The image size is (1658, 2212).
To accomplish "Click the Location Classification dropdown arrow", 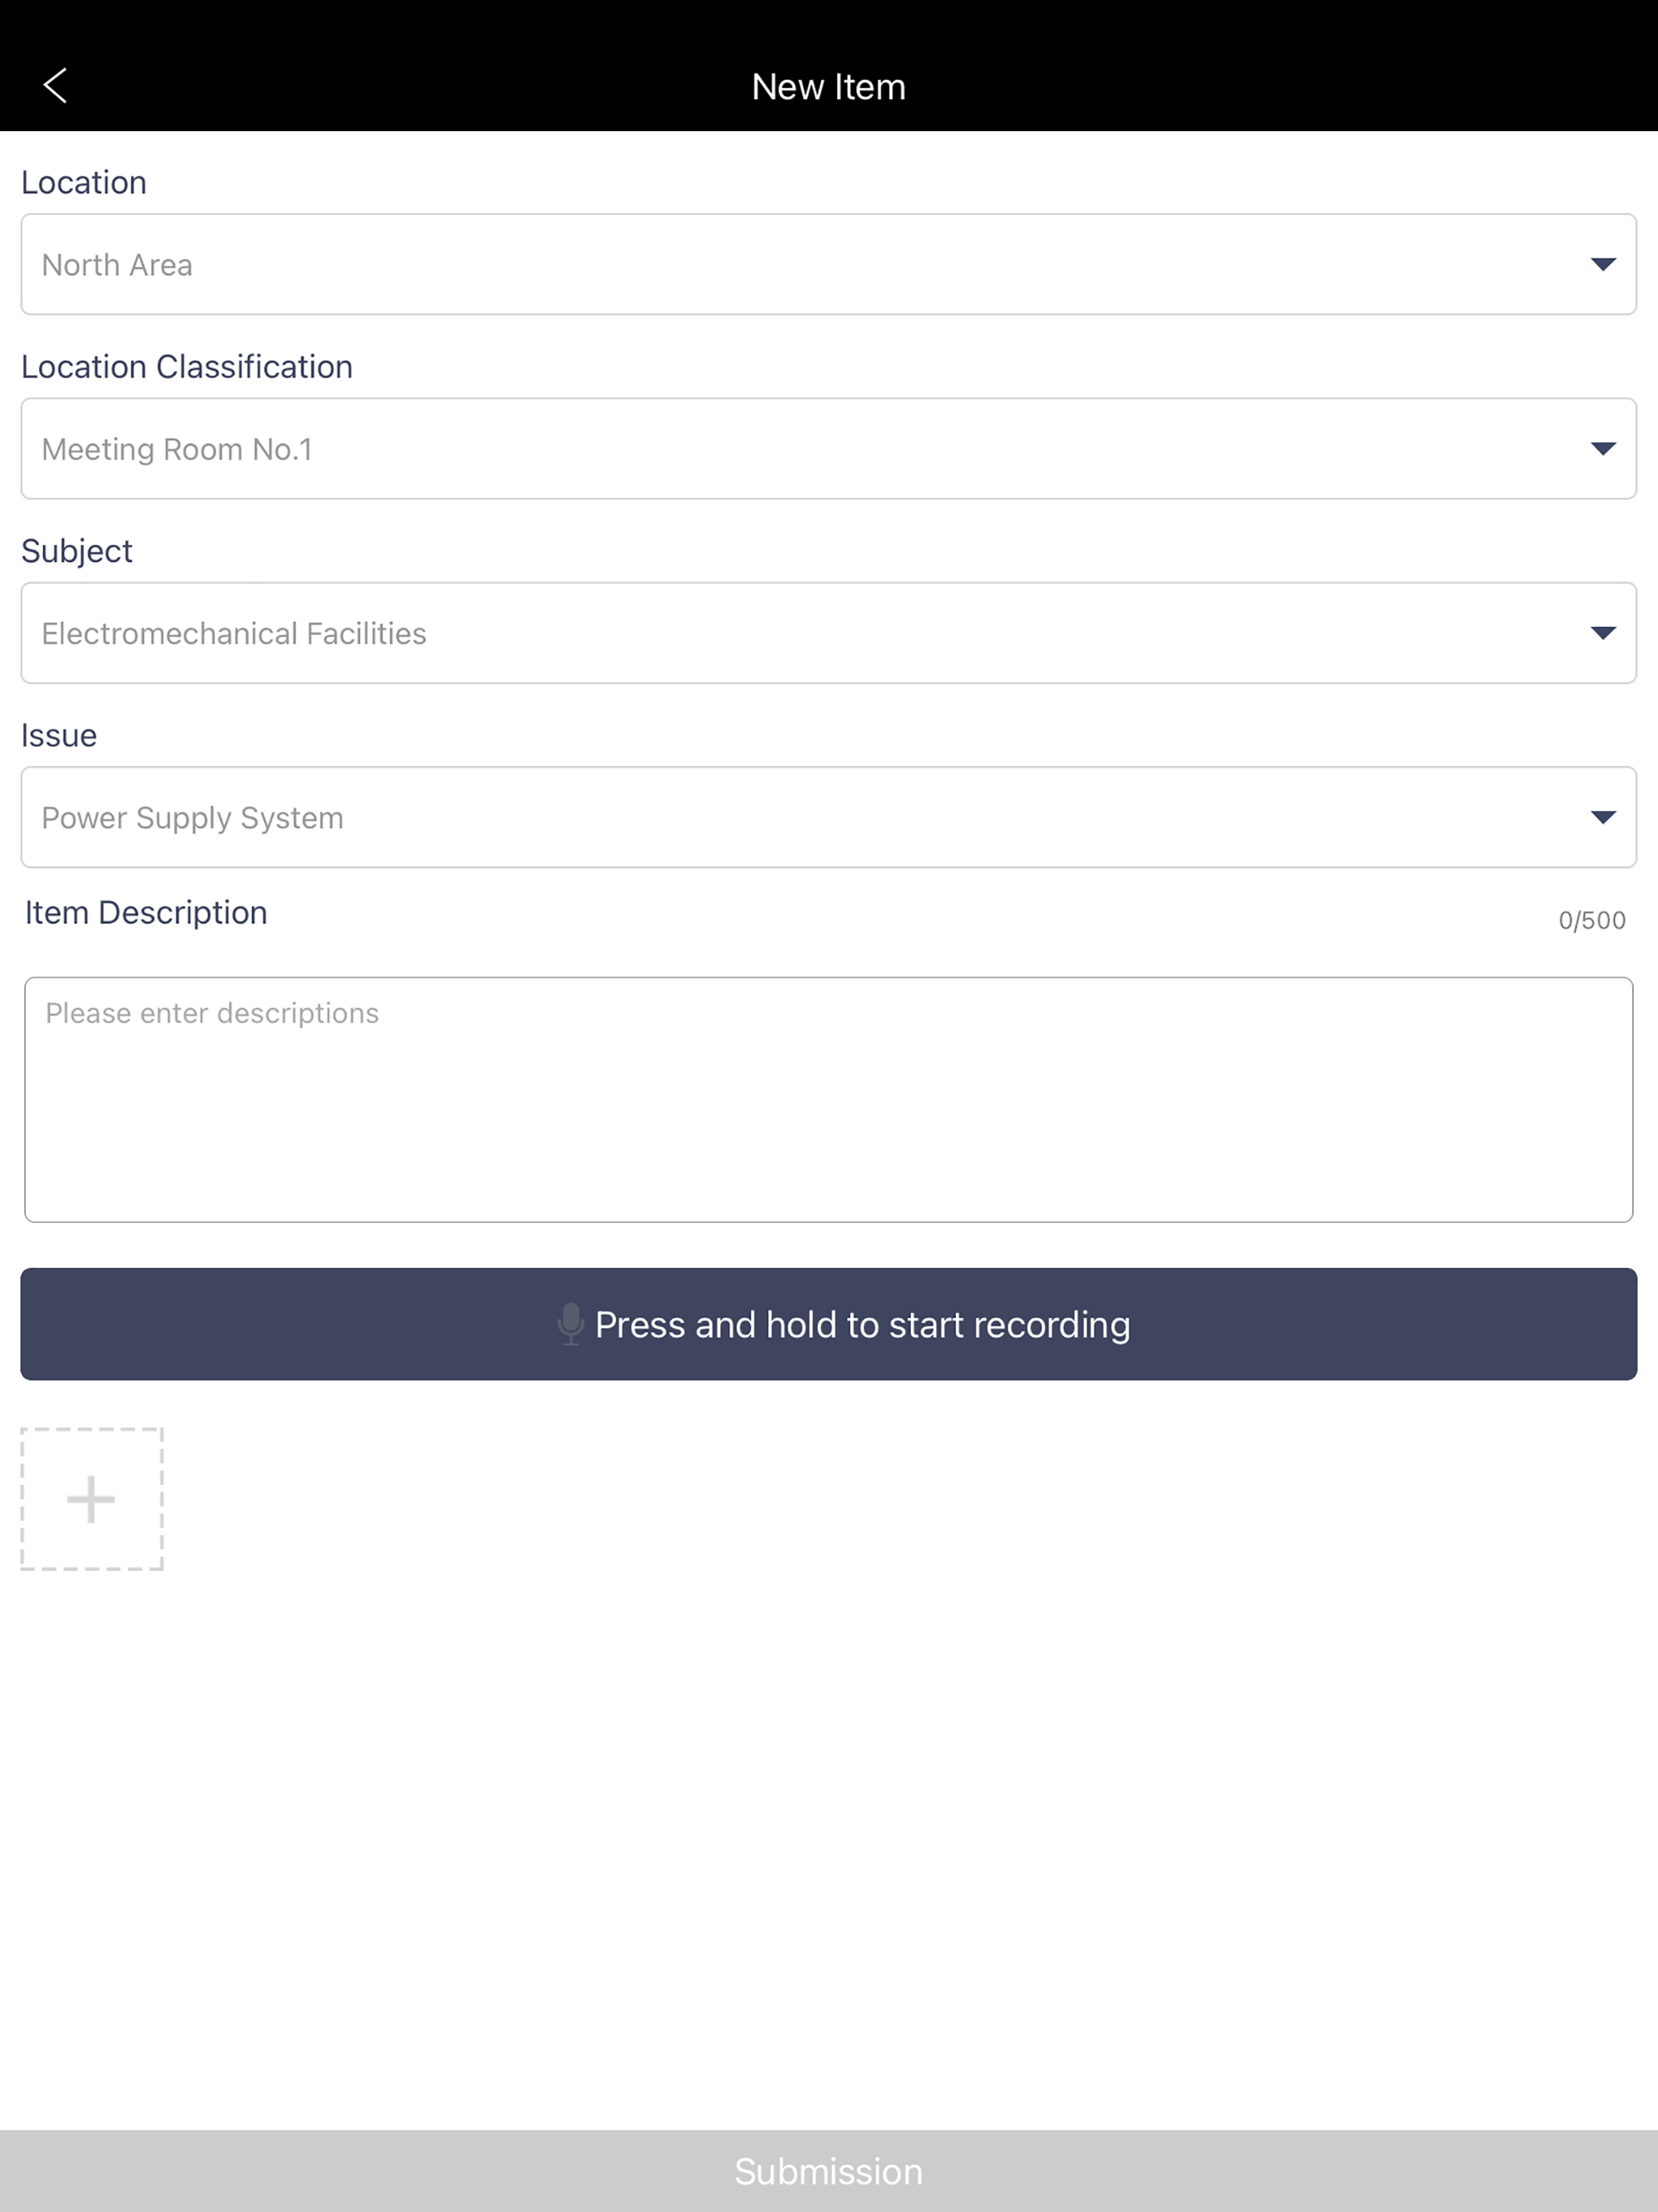I will 1603,449.
